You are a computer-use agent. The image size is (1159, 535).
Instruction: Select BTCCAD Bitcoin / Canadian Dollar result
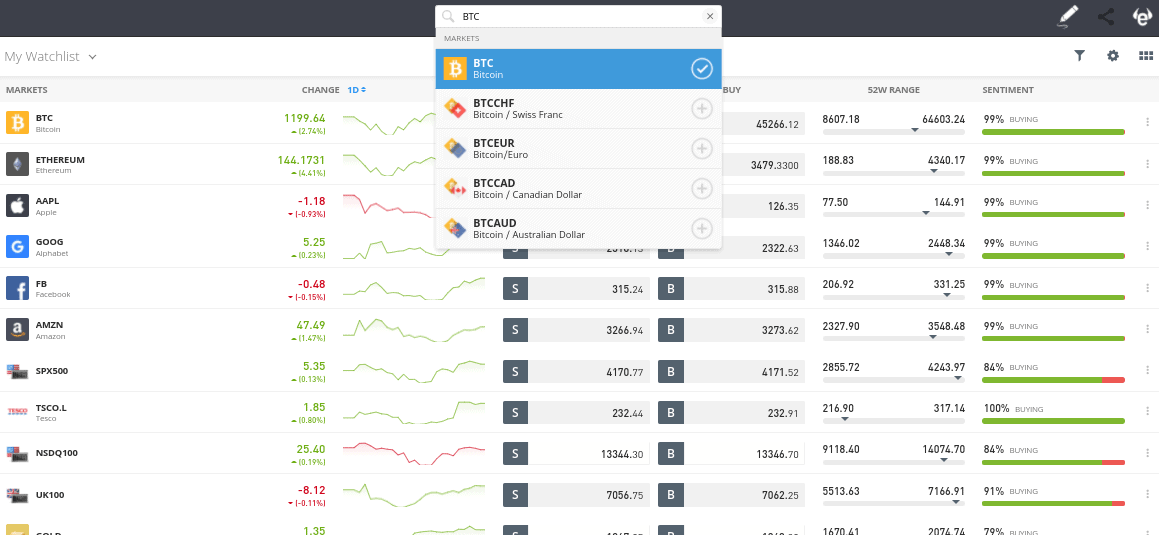click(578, 188)
